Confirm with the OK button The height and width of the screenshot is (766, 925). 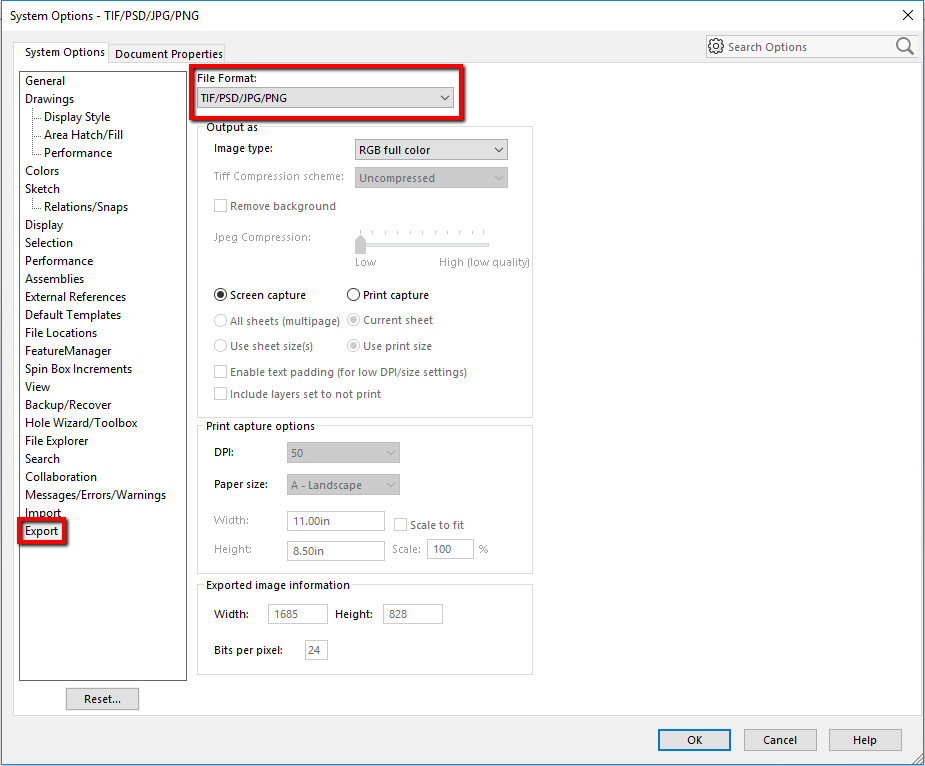694,740
